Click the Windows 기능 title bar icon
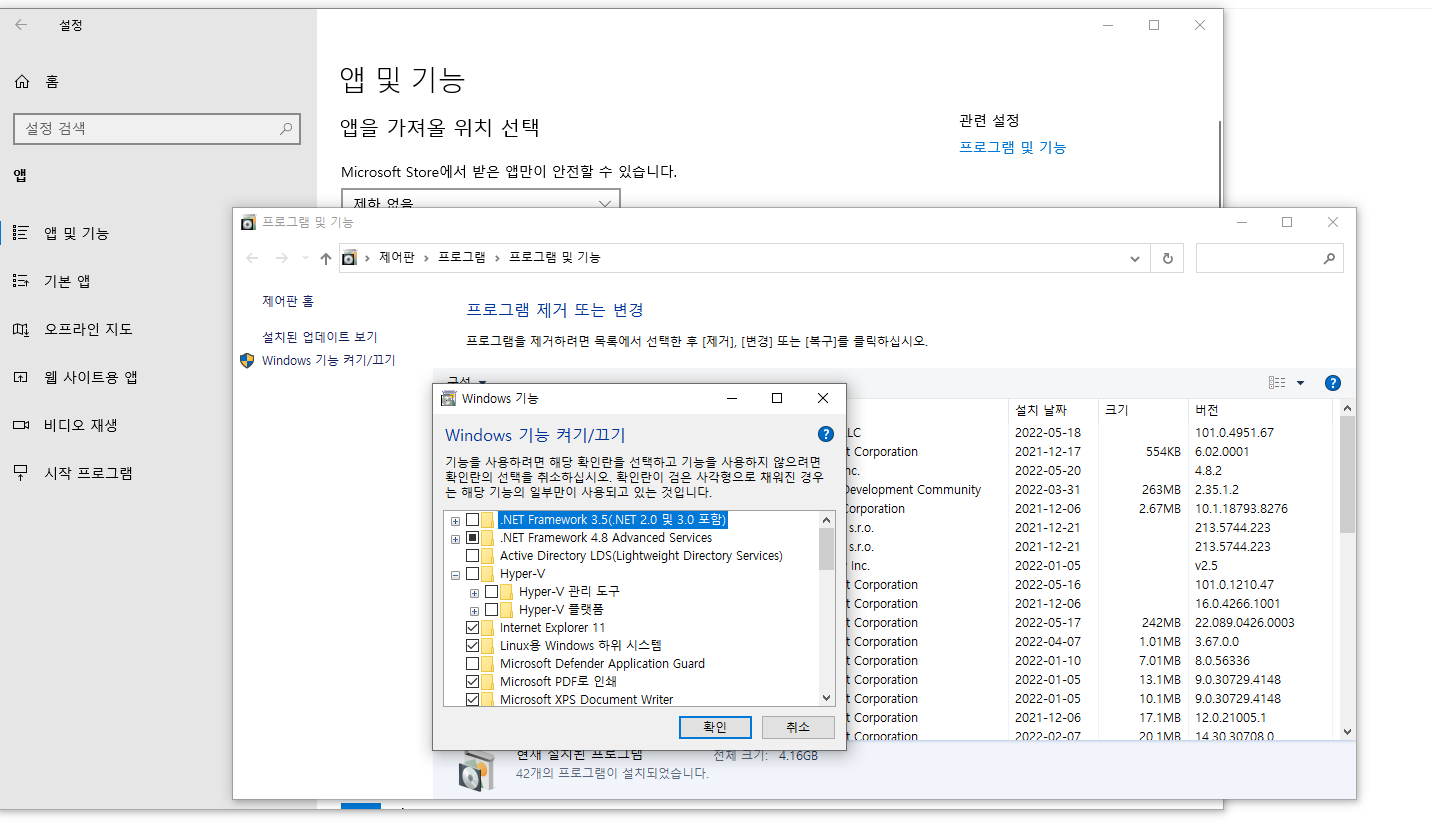Viewport: 1432px width, 827px height. click(449, 398)
